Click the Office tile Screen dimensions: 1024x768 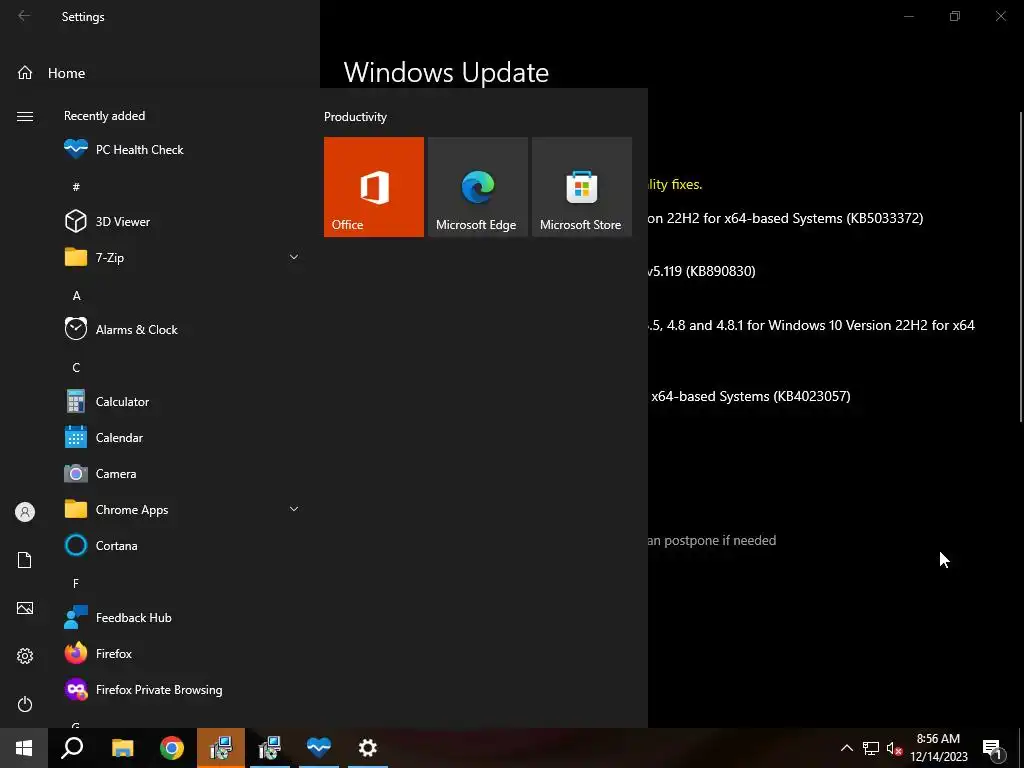click(x=374, y=187)
